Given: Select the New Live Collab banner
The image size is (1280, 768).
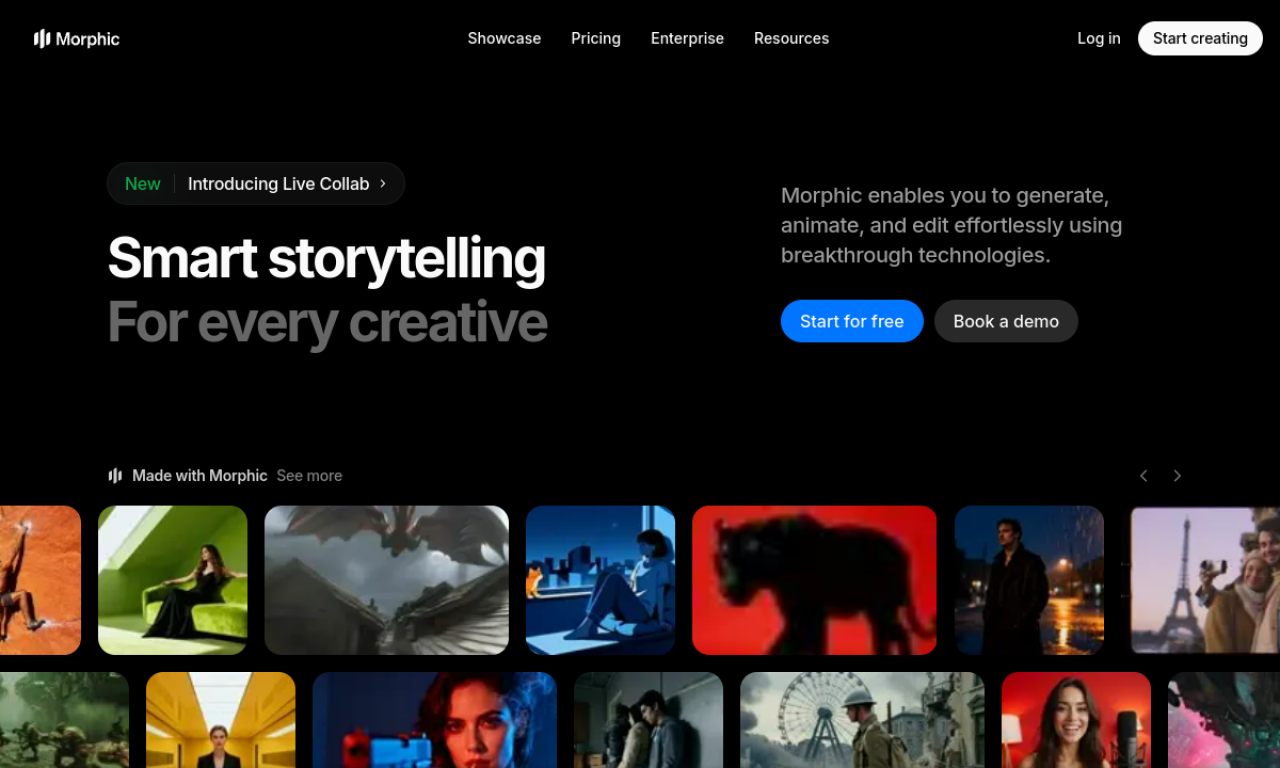Looking at the screenshot, I should tap(255, 183).
